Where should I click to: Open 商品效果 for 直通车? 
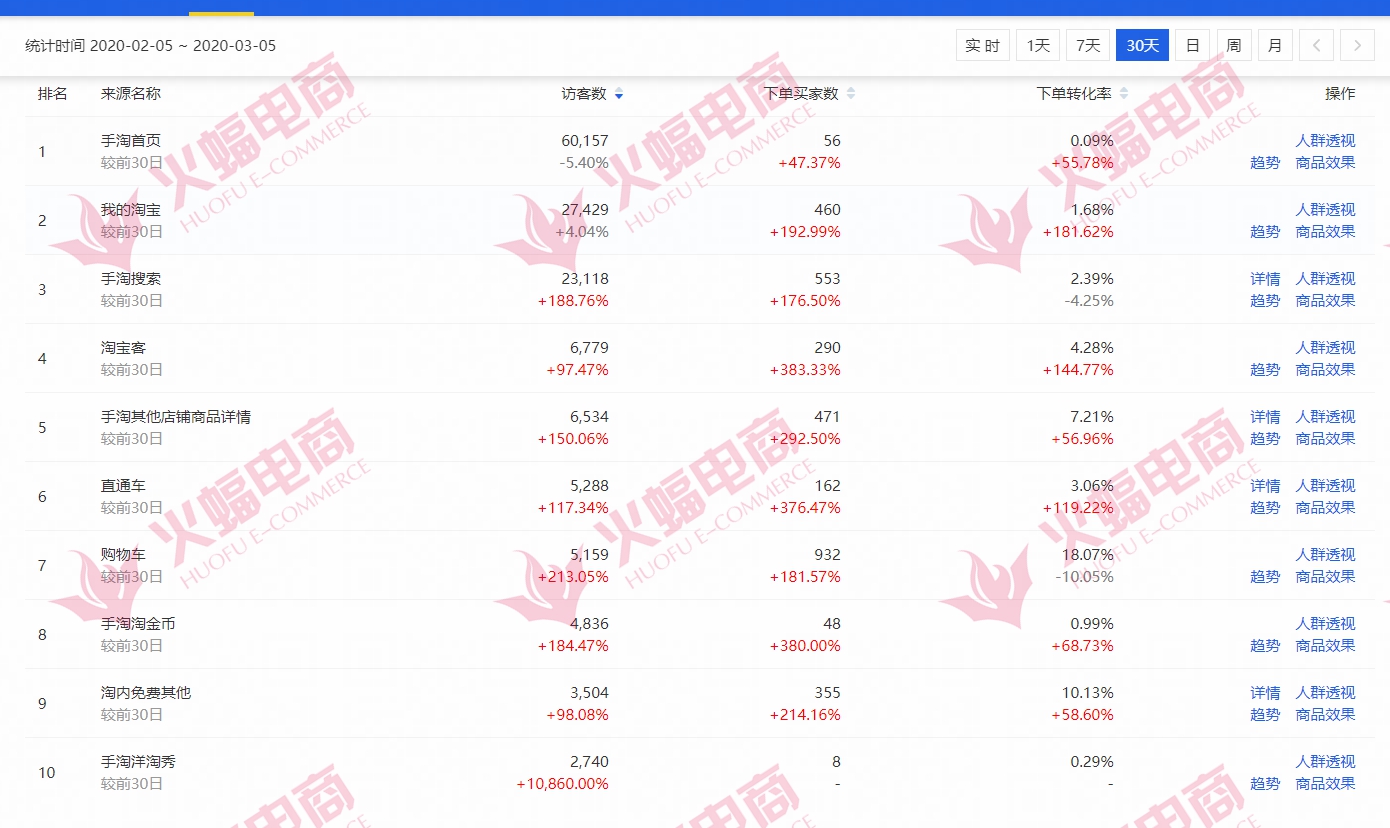click(x=1325, y=508)
